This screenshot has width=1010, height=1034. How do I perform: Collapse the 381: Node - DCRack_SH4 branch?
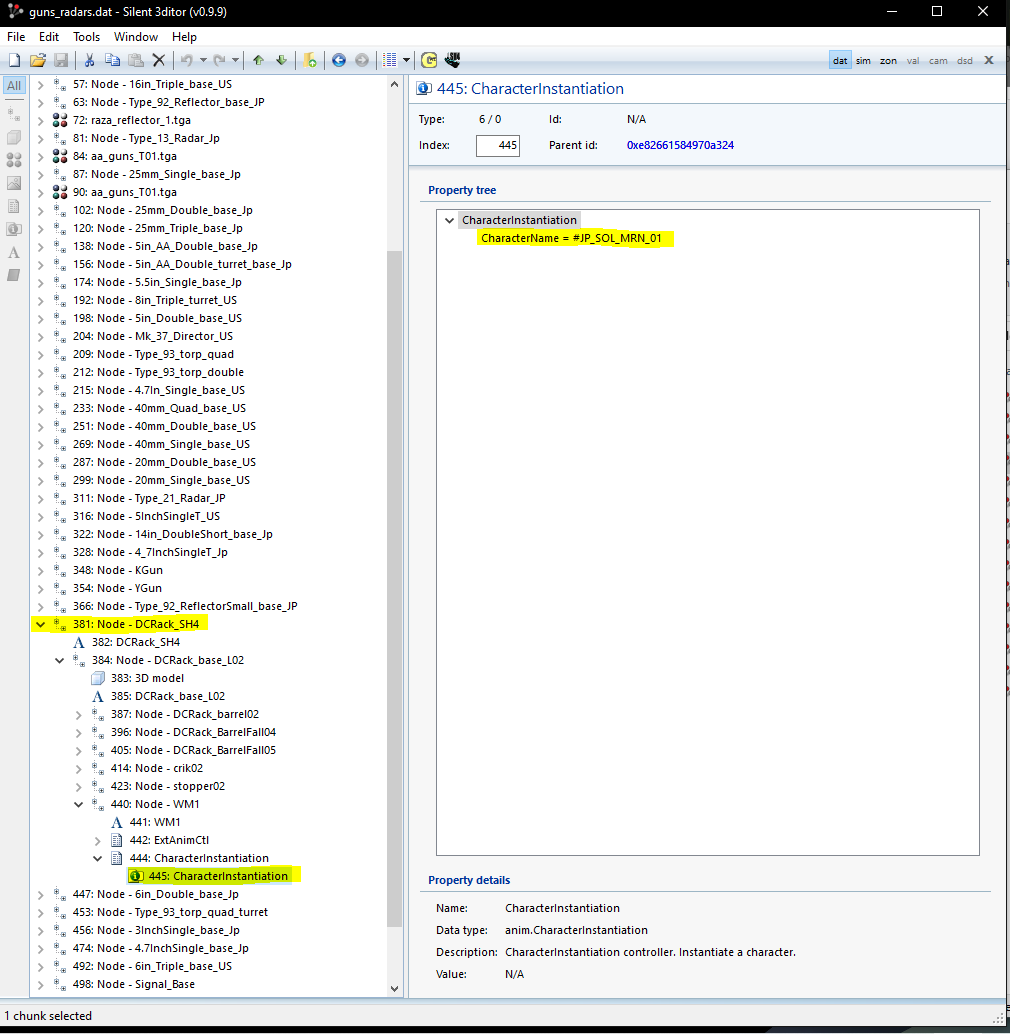click(x=40, y=624)
